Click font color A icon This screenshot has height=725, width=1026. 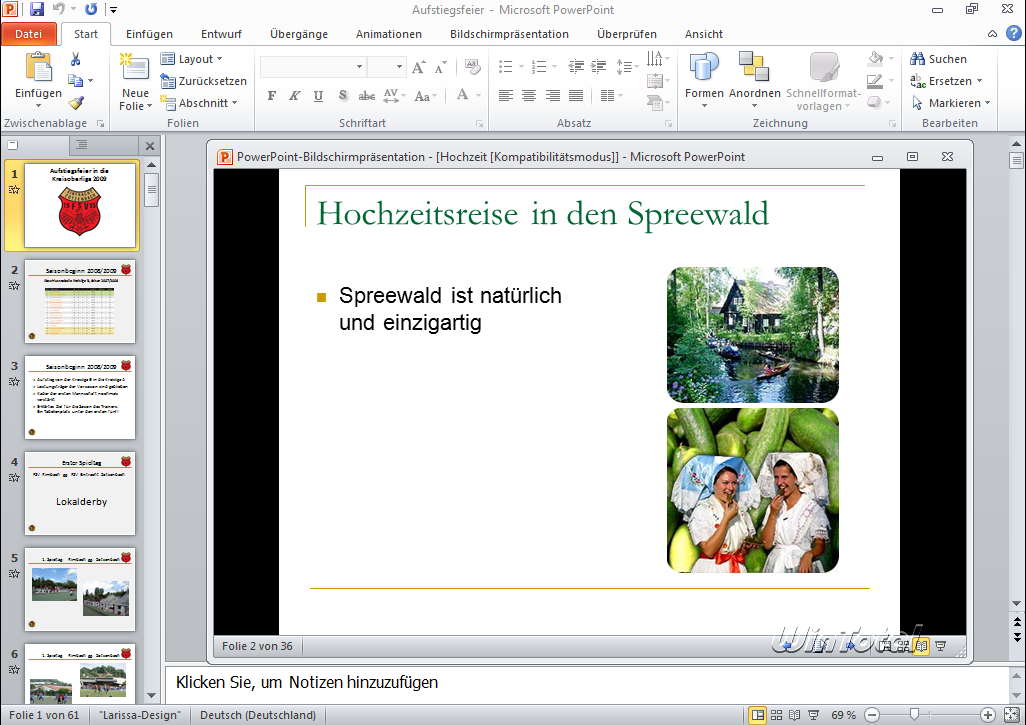[x=463, y=95]
